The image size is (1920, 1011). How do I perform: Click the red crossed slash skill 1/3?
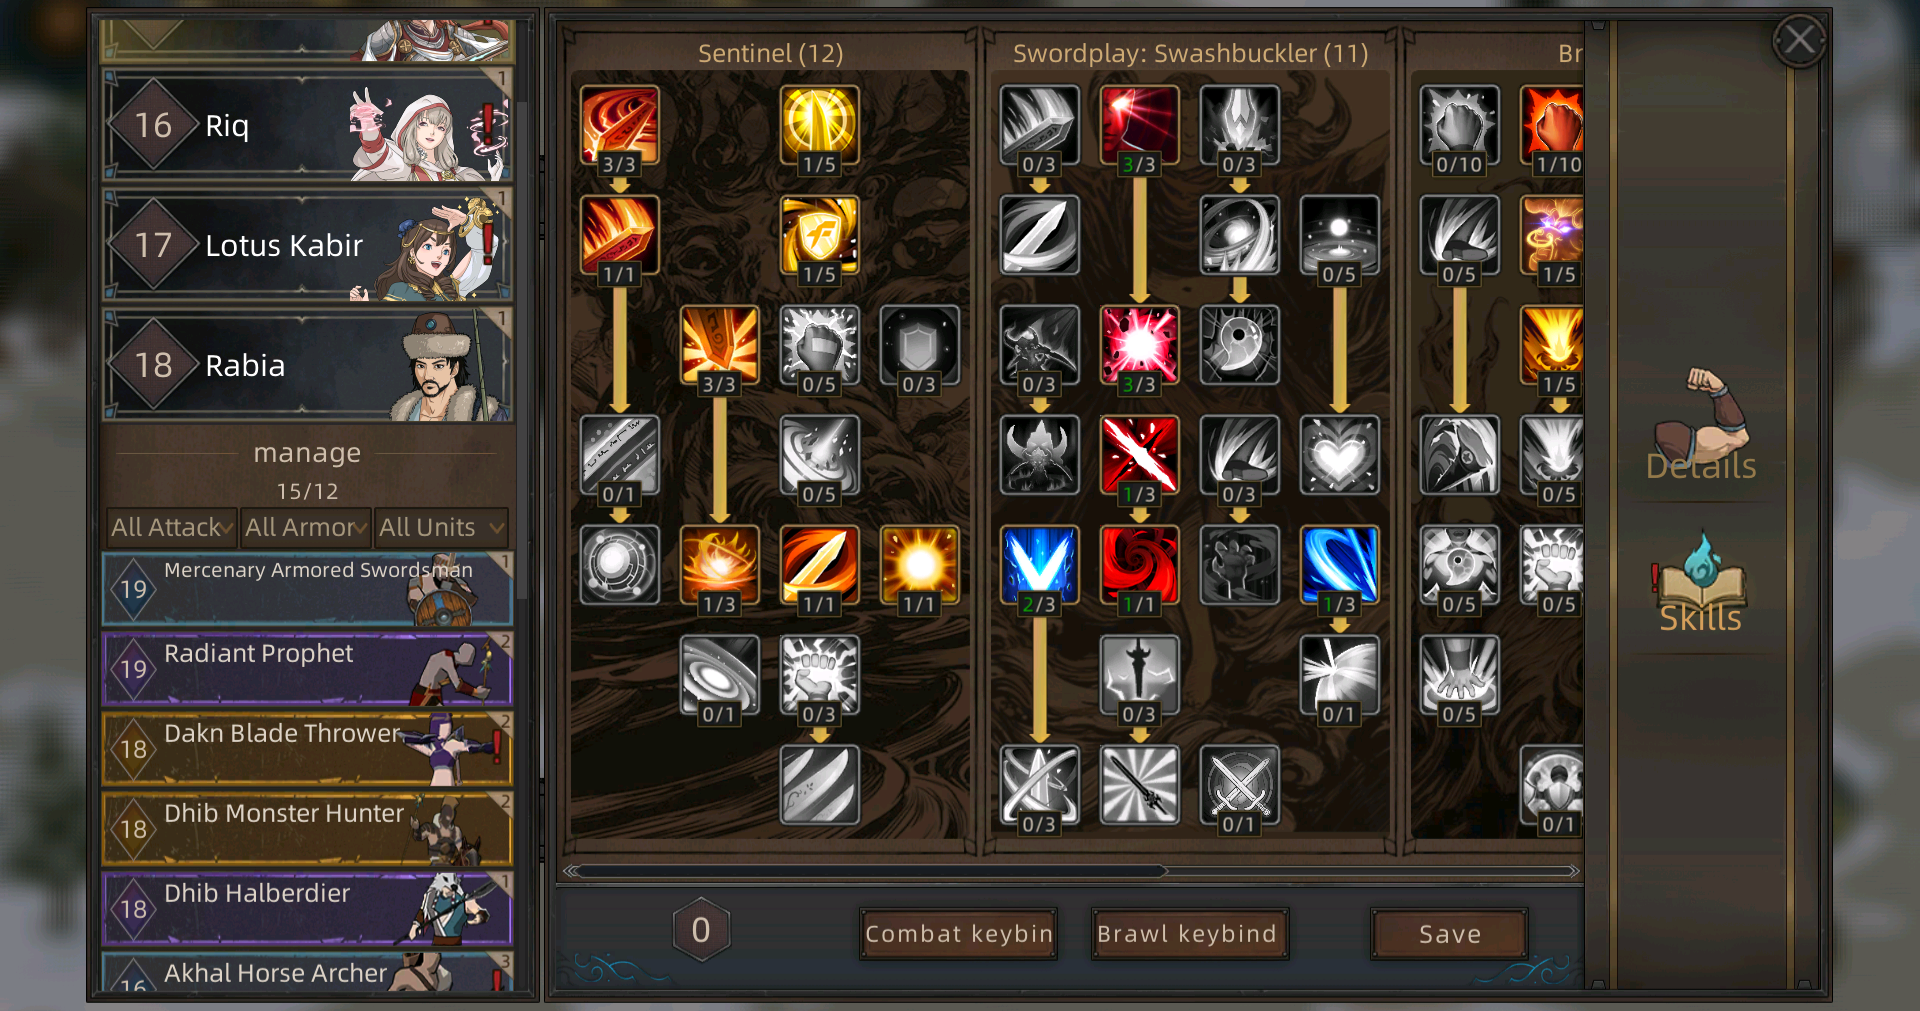pos(1139,455)
